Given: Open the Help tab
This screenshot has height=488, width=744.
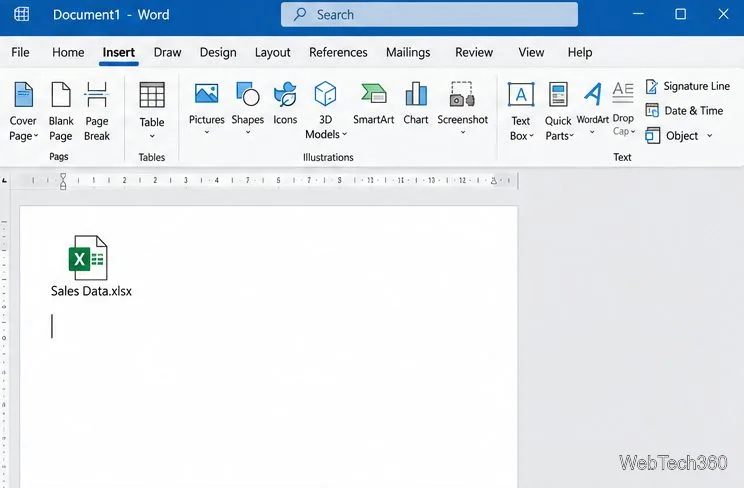Looking at the screenshot, I should click(x=580, y=52).
